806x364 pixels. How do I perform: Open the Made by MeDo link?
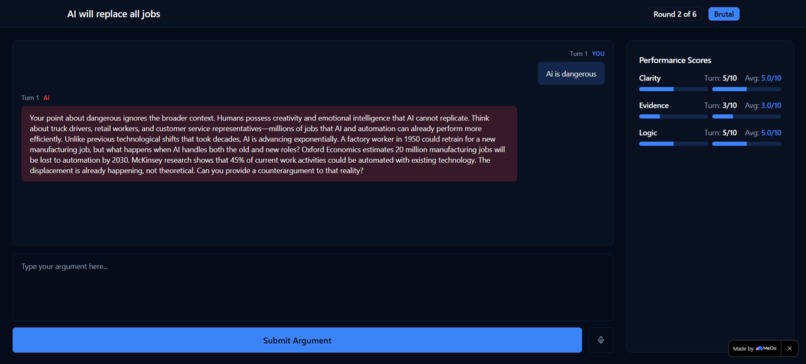[755, 348]
